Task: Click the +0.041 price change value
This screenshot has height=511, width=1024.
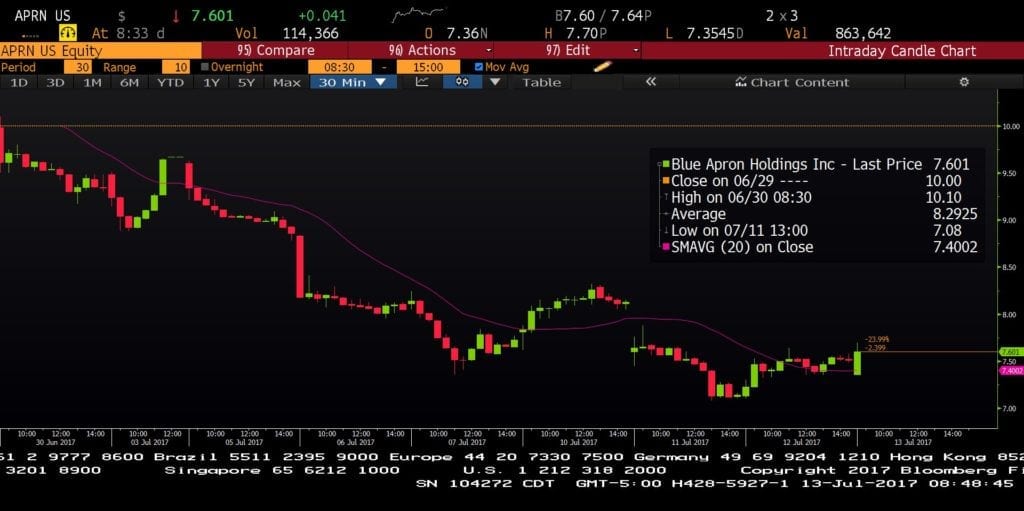Action: pos(322,16)
